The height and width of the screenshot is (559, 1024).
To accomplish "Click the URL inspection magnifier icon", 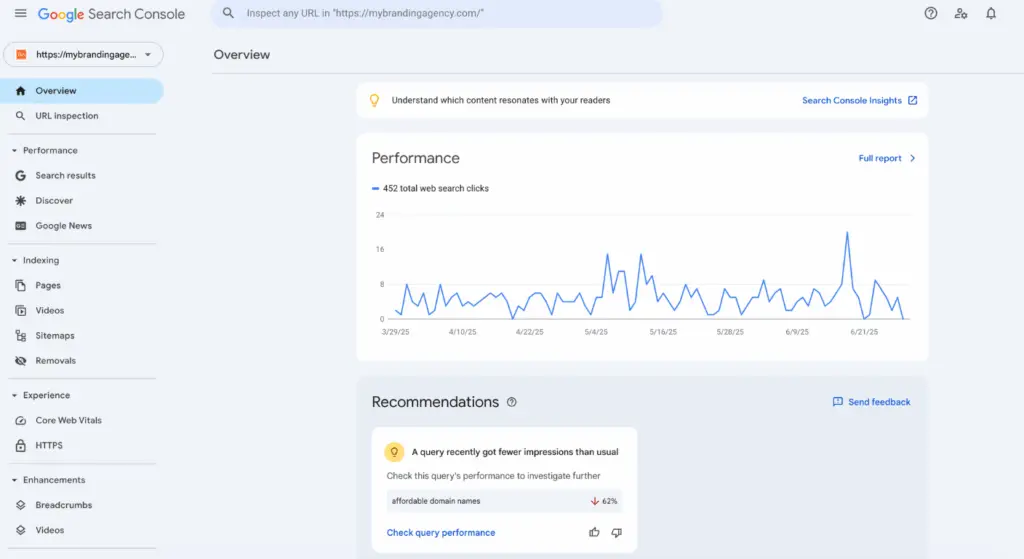I will click(20, 116).
